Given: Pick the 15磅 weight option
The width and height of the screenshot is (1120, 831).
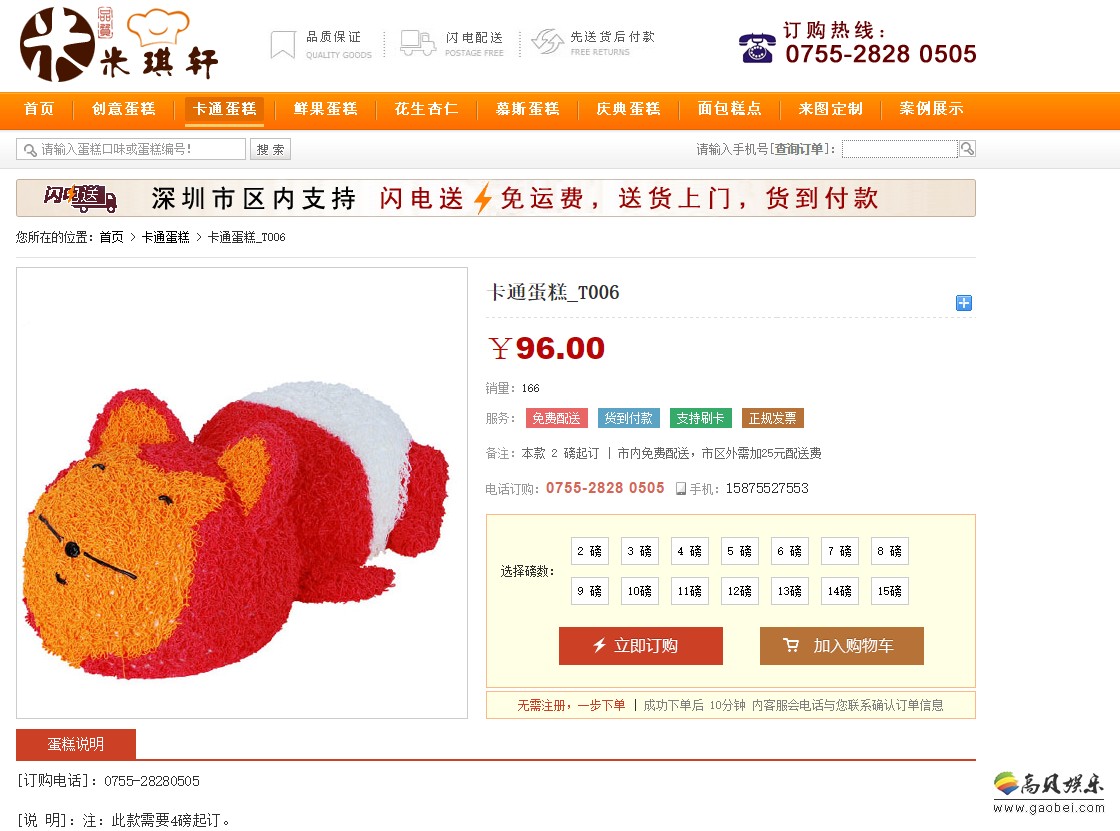Looking at the screenshot, I should click(889, 591).
